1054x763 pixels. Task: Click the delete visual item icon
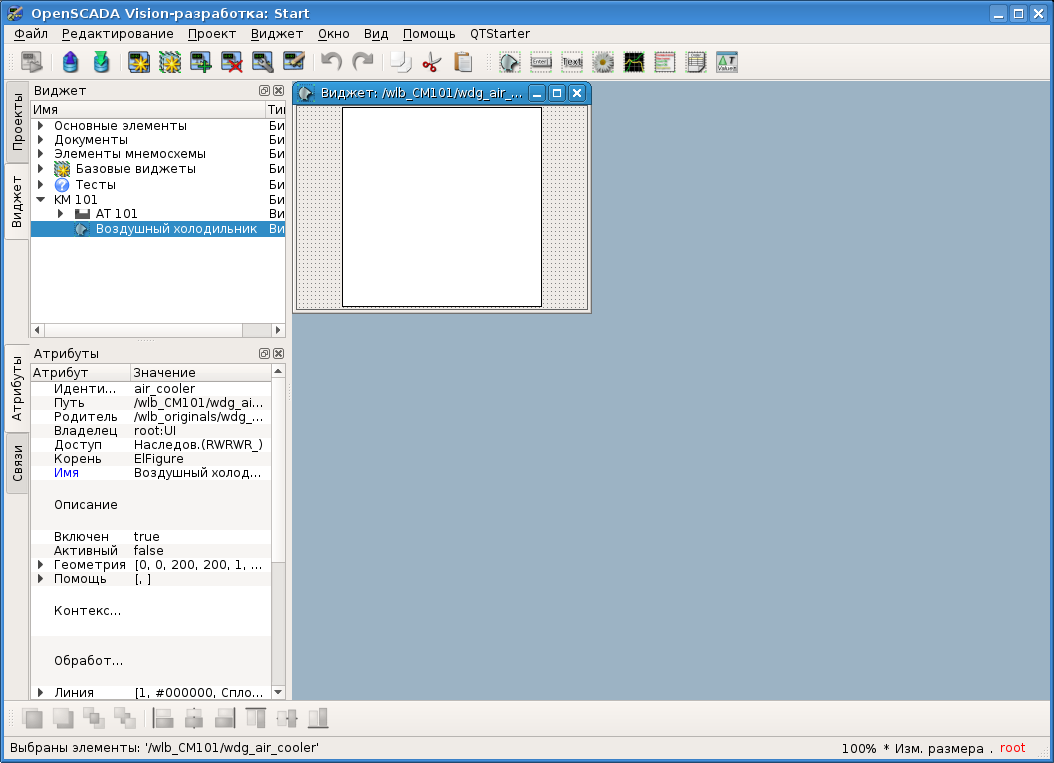tap(232, 62)
